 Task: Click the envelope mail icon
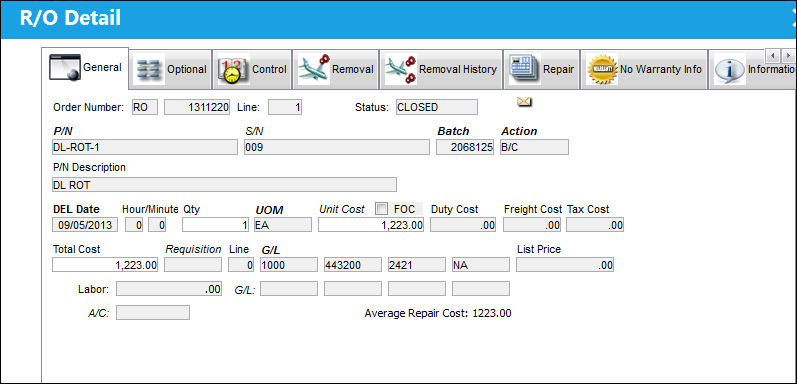(x=524, y=102)
